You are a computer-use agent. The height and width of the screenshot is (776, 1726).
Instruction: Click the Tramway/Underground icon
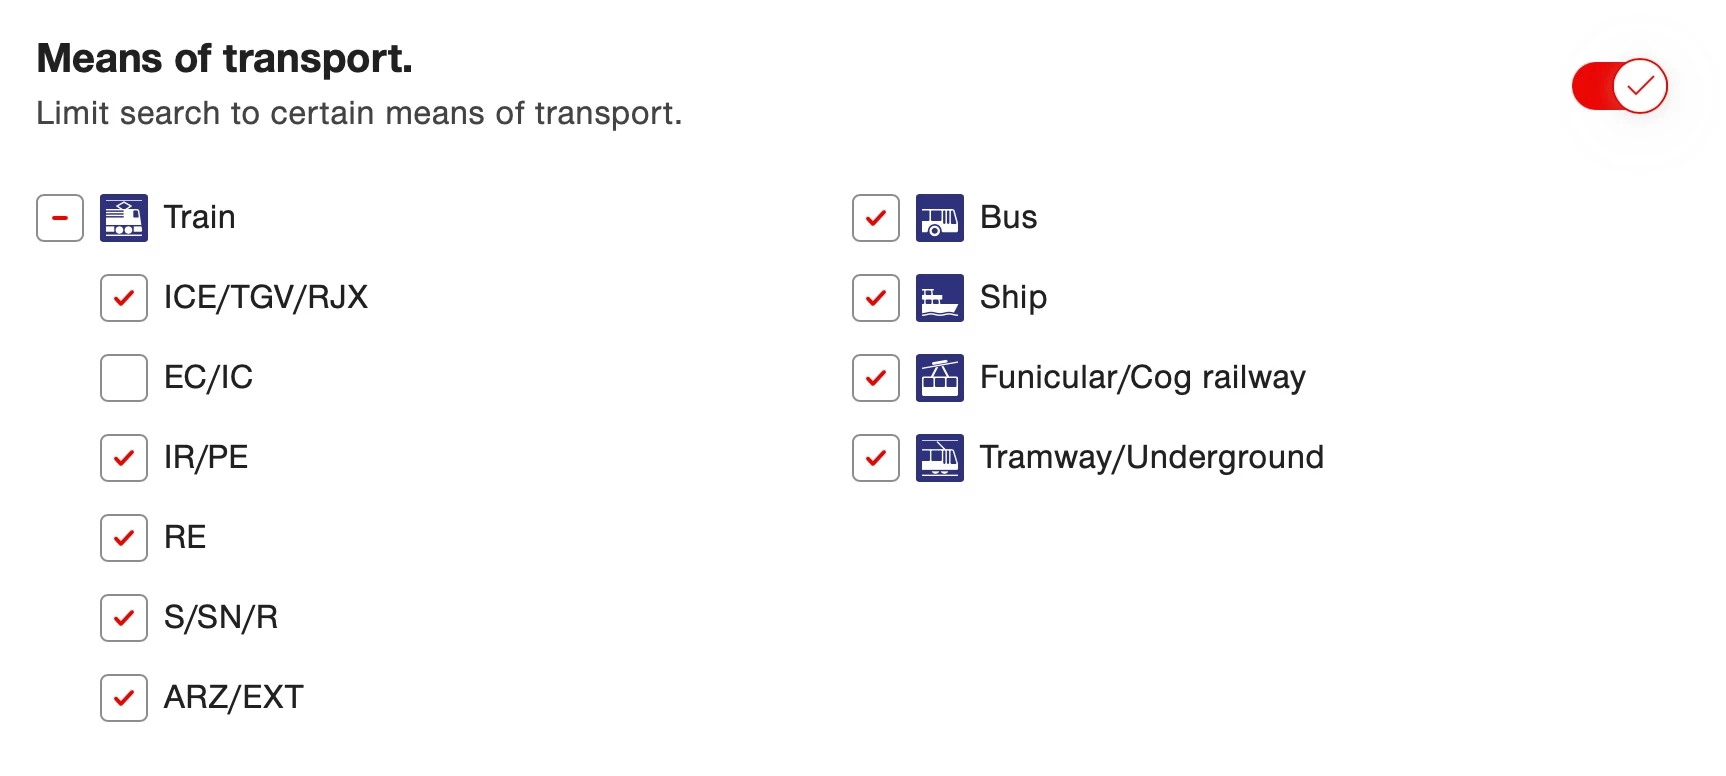pos(940,458)
